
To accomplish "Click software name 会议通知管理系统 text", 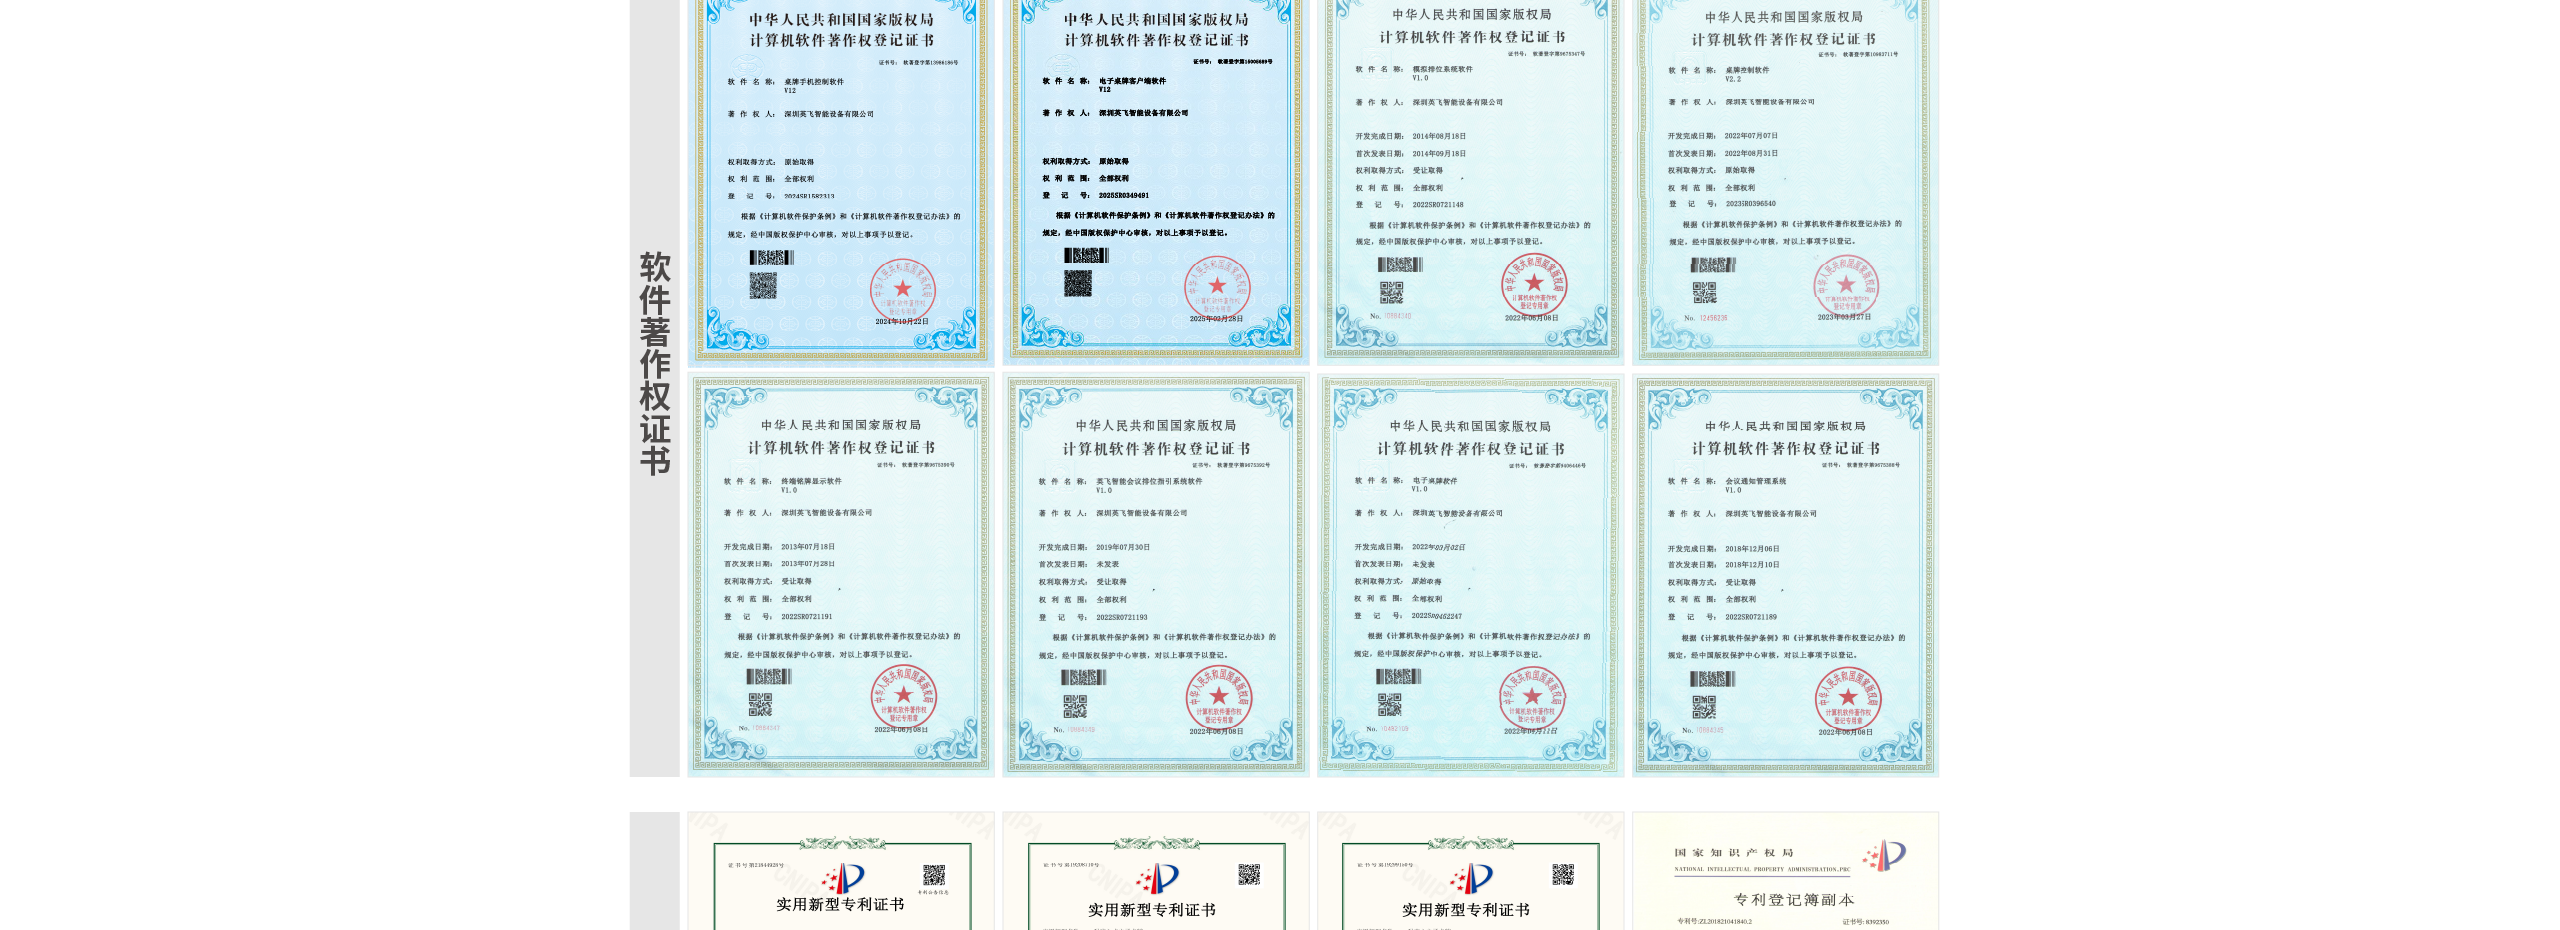I will point(1755,481).
